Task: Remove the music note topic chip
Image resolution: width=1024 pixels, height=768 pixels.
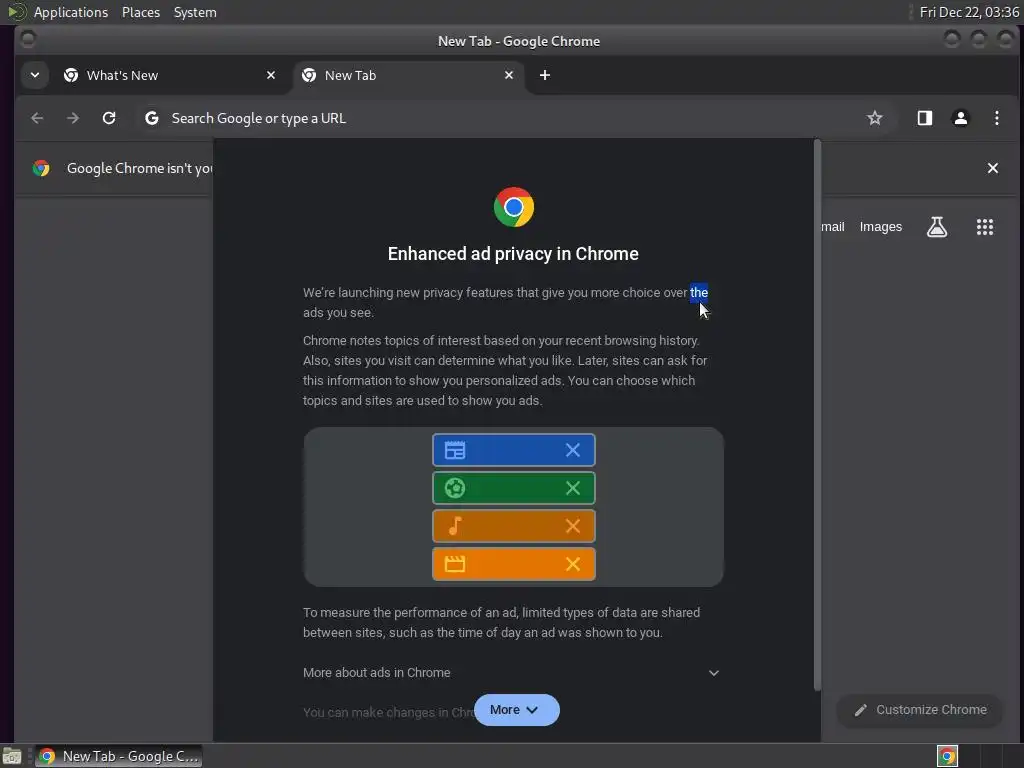Action: click(573, 526)
